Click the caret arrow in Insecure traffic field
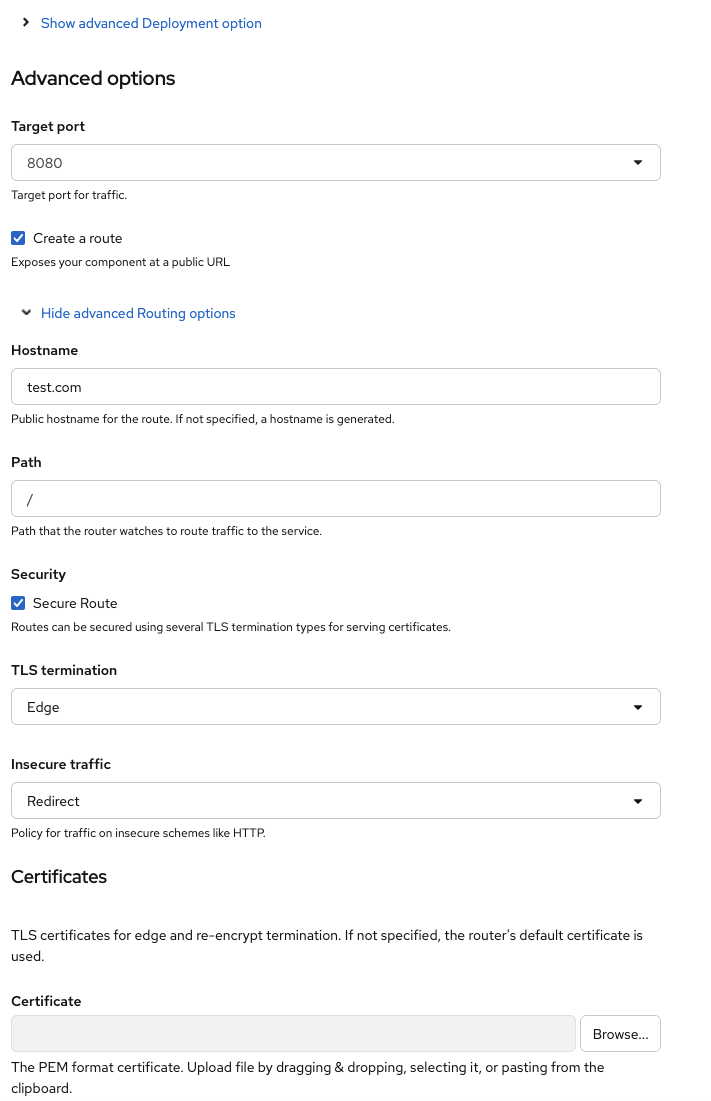This screenshot has width=711, height=1101. point(638,801)
